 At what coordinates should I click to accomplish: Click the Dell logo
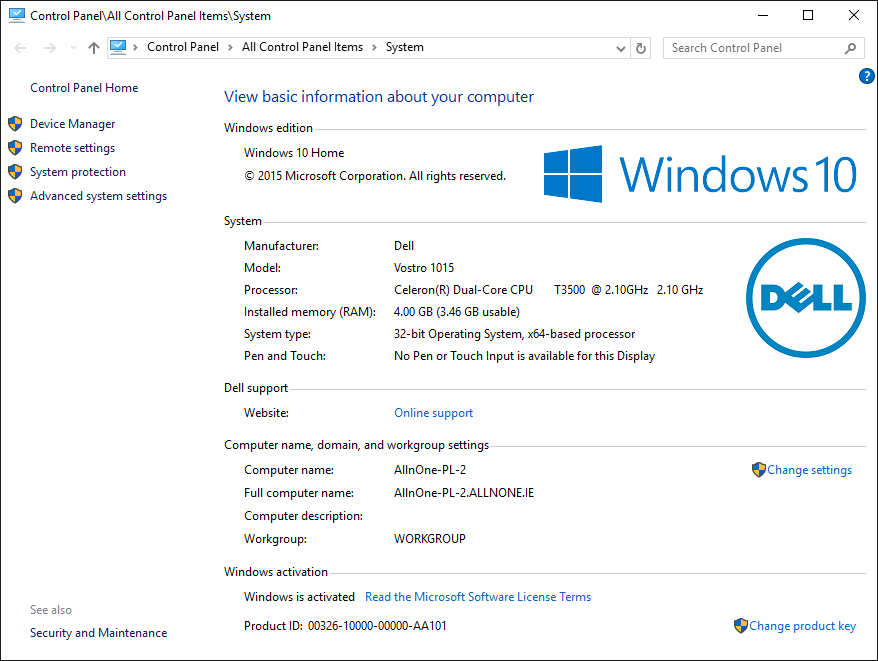point(806,298)
